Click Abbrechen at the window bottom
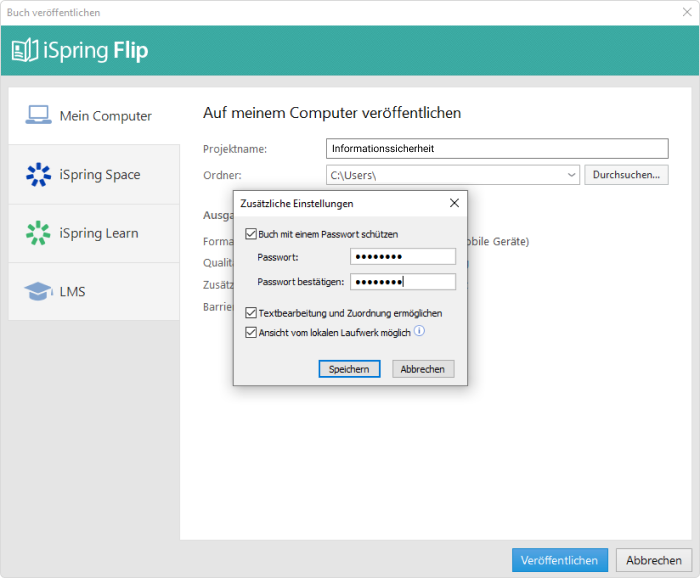The height and width of the screenshot is (578, 700). pos(654,560)
